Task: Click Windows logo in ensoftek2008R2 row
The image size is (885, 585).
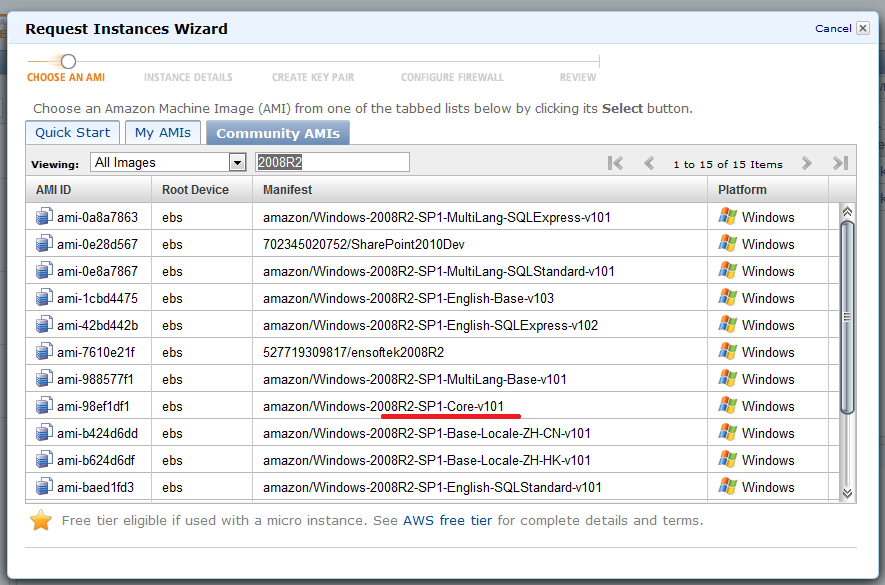Action: [728, 352]
